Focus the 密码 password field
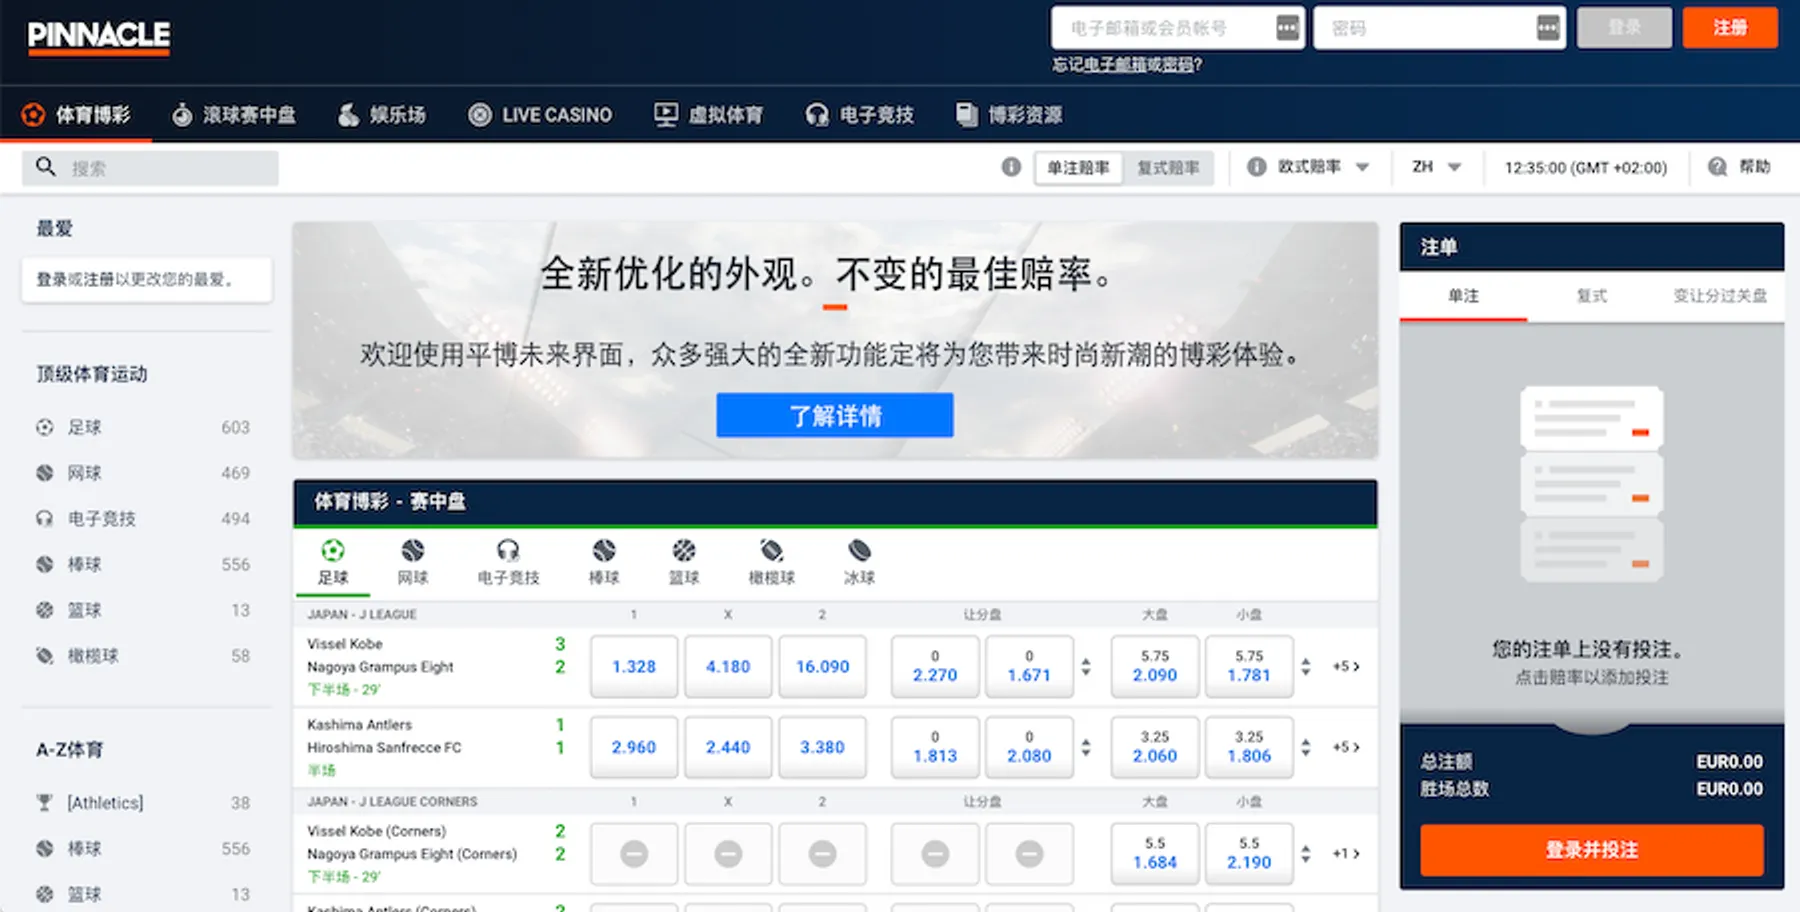This screenshot has width=1800, height=912. [x=1439, y=28]
